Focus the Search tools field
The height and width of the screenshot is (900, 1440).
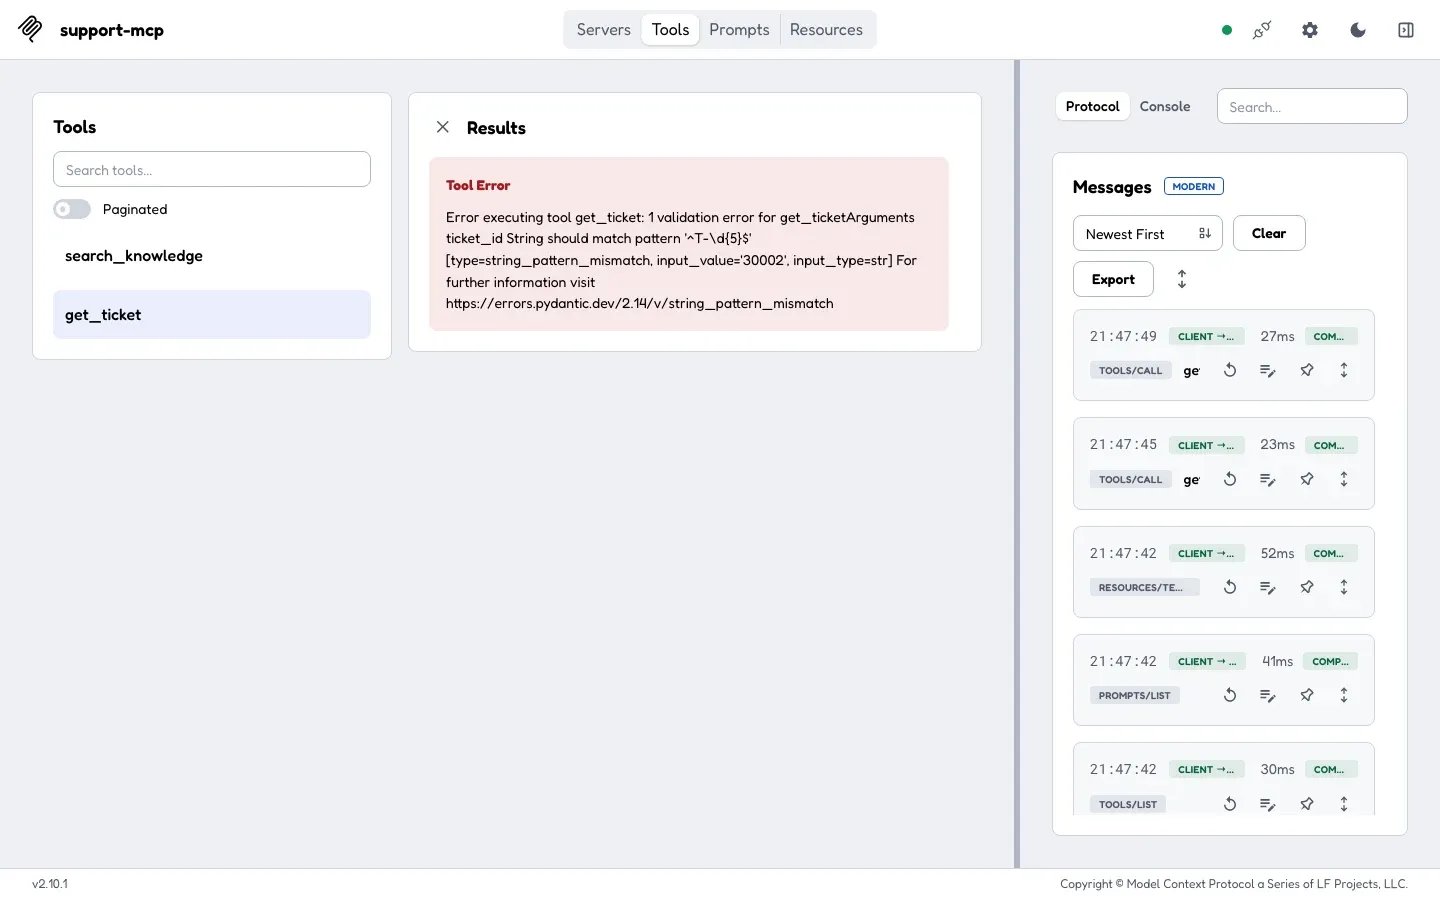212,170
